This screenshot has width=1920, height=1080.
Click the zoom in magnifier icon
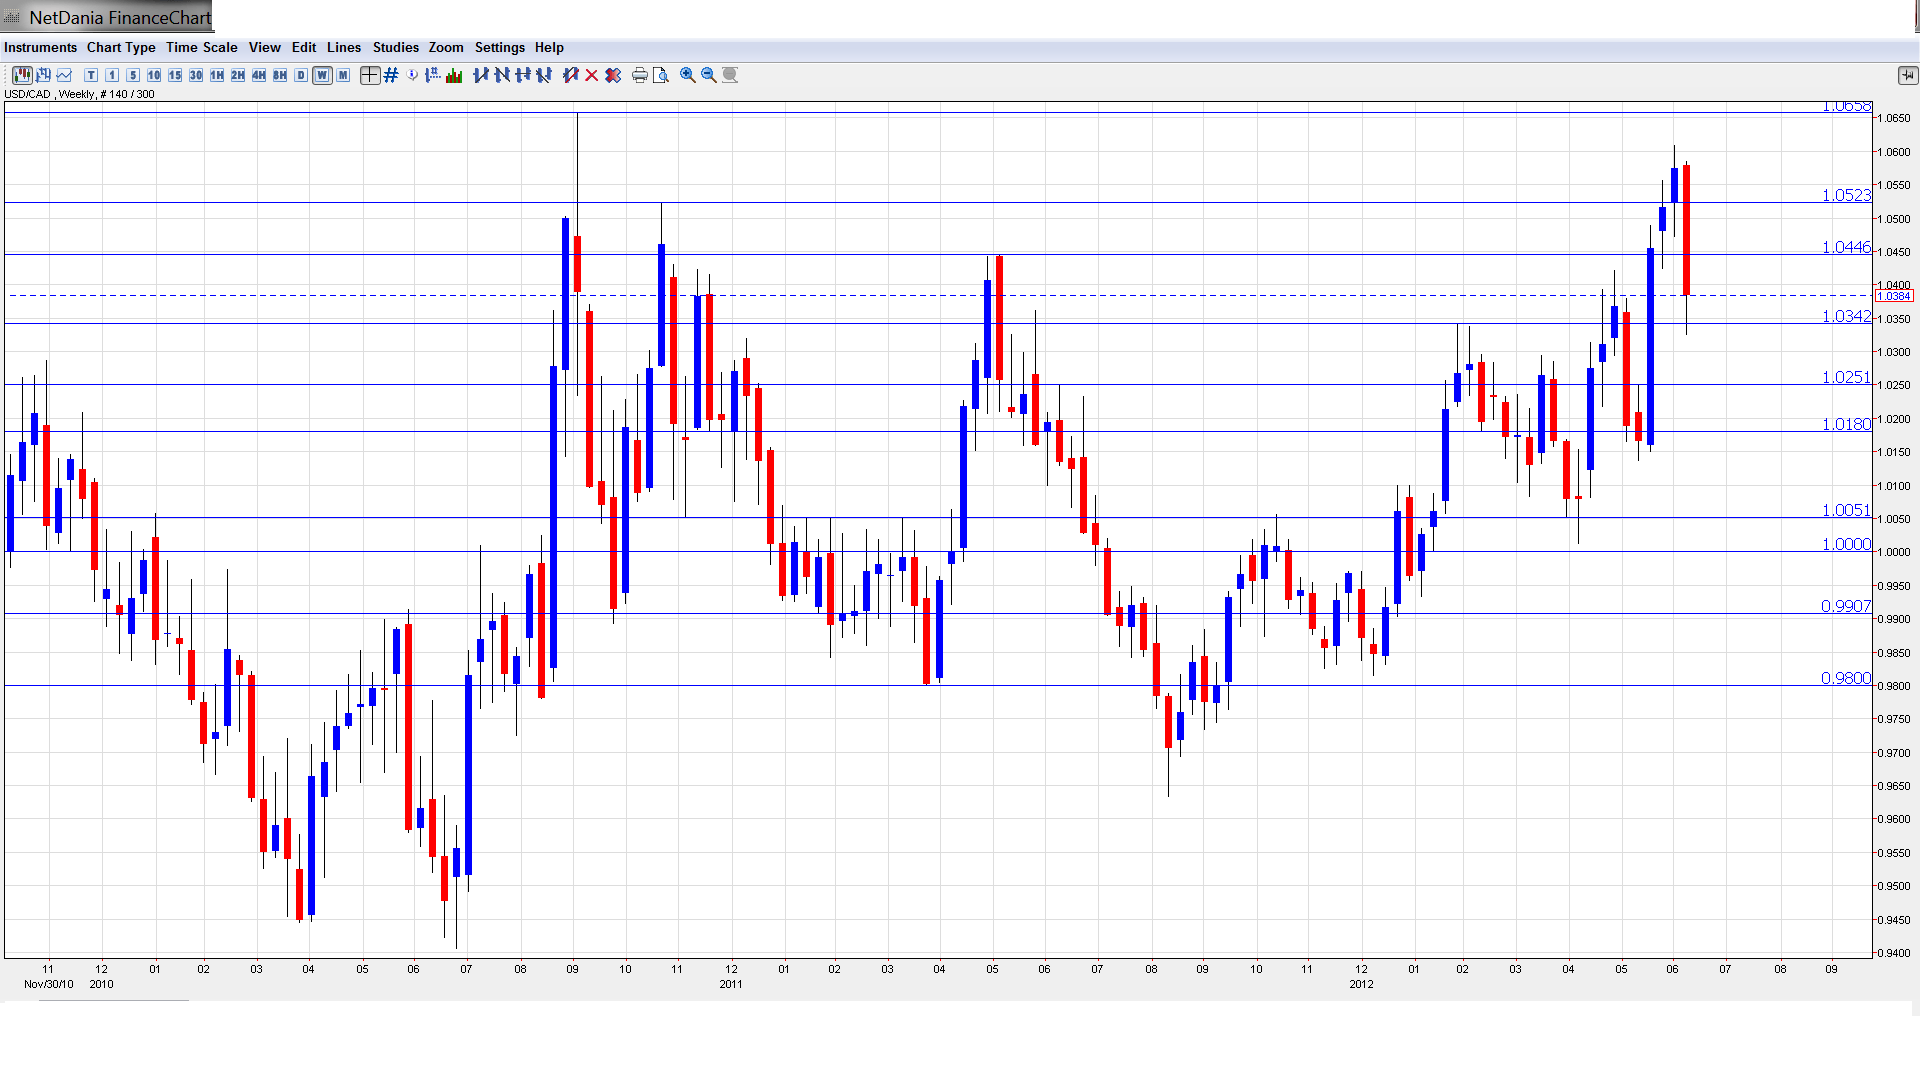tap(688, 75)
